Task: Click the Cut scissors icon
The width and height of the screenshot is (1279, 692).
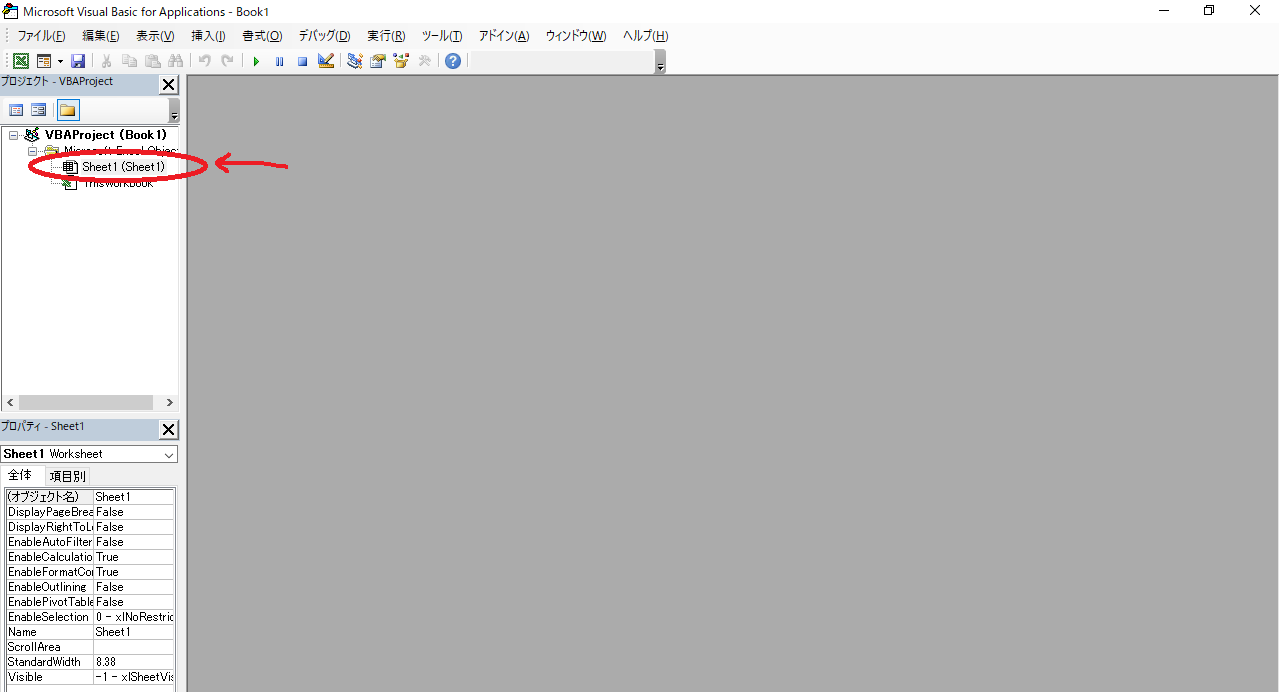Action: coord(107,61)
